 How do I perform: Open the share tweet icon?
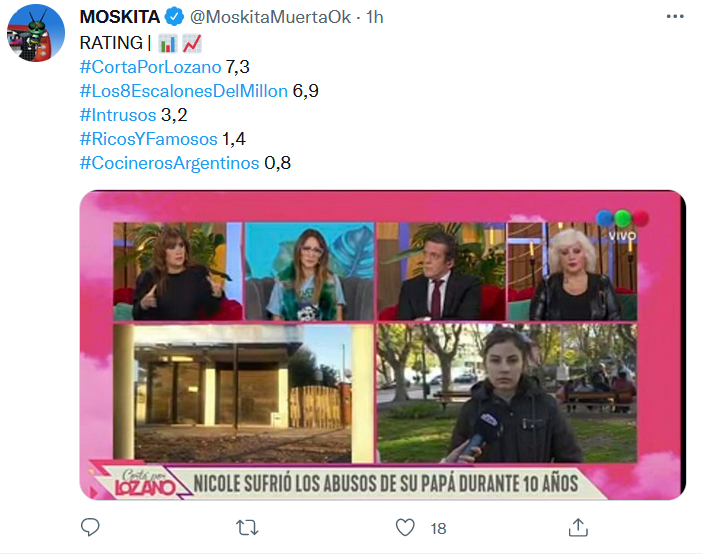pyautogui.click(x=578, y=527)
